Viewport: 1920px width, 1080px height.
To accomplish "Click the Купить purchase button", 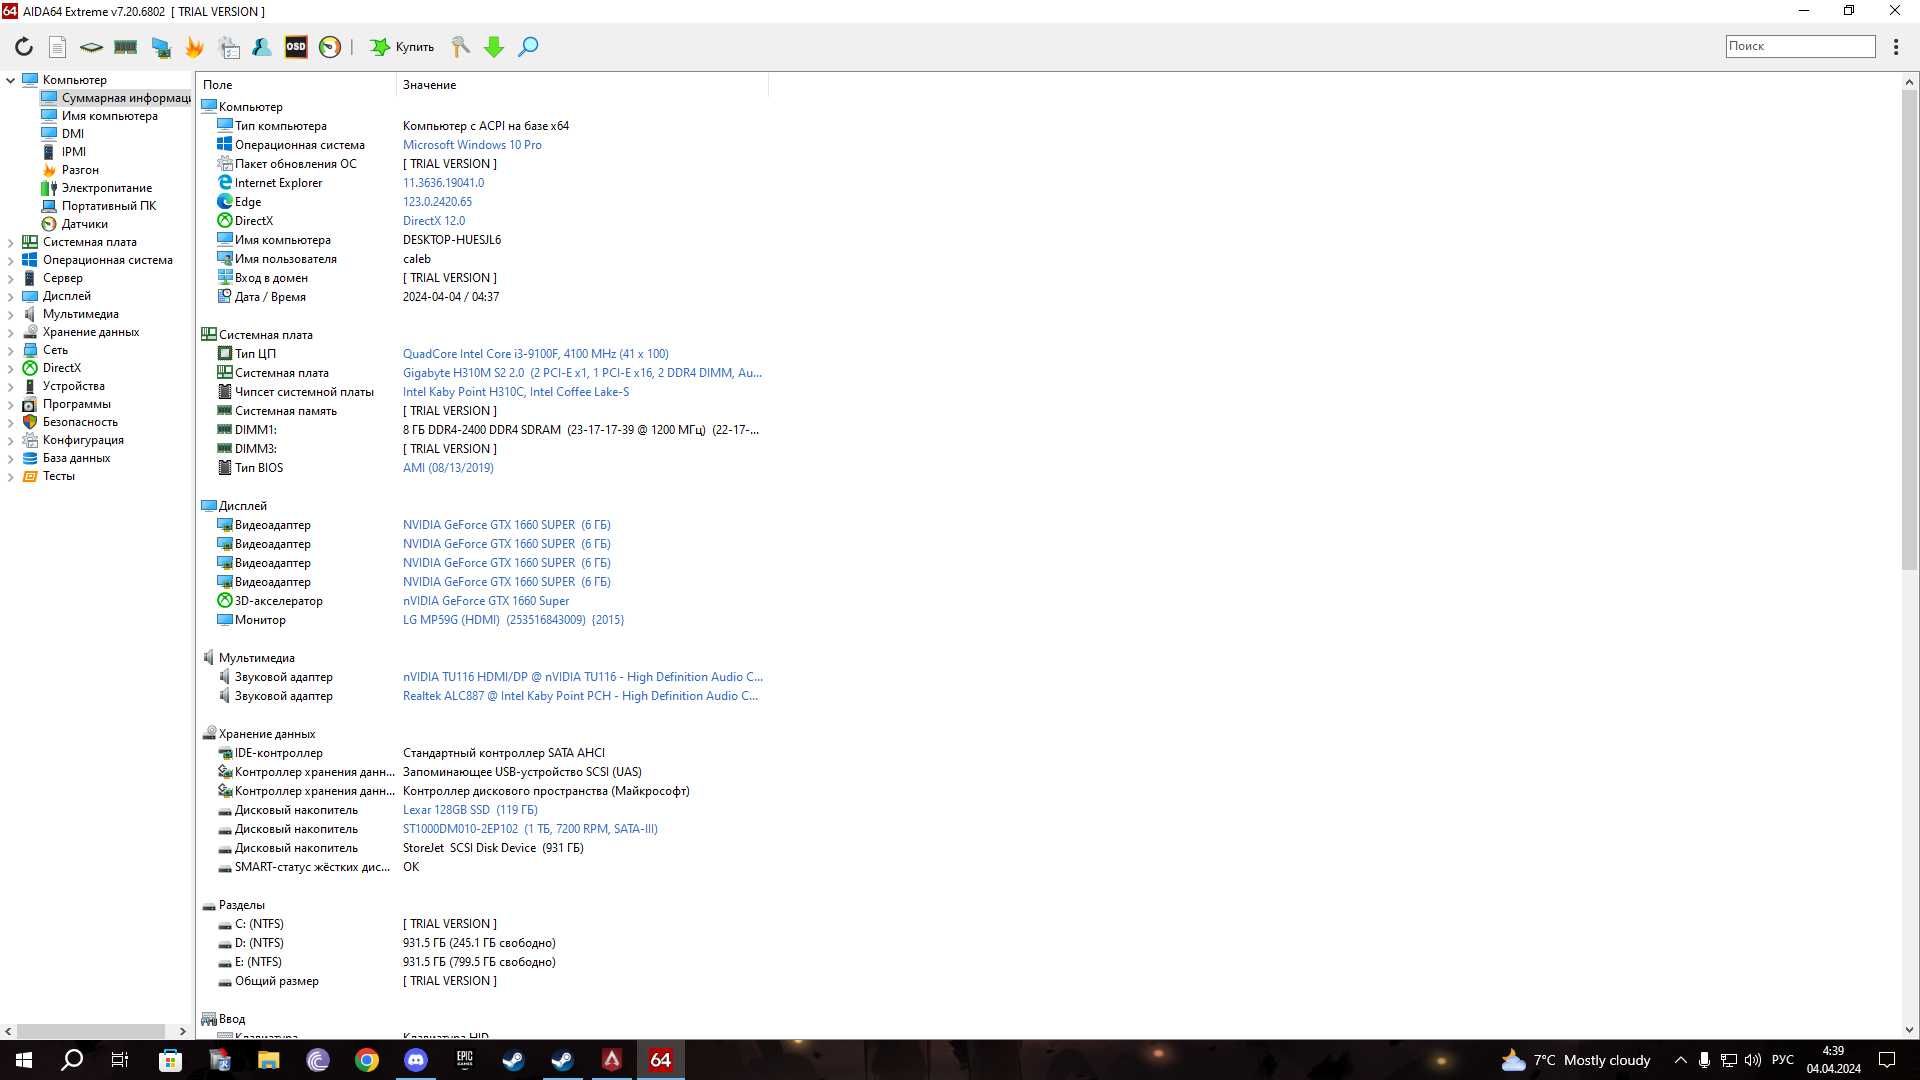I will point(402,46).
